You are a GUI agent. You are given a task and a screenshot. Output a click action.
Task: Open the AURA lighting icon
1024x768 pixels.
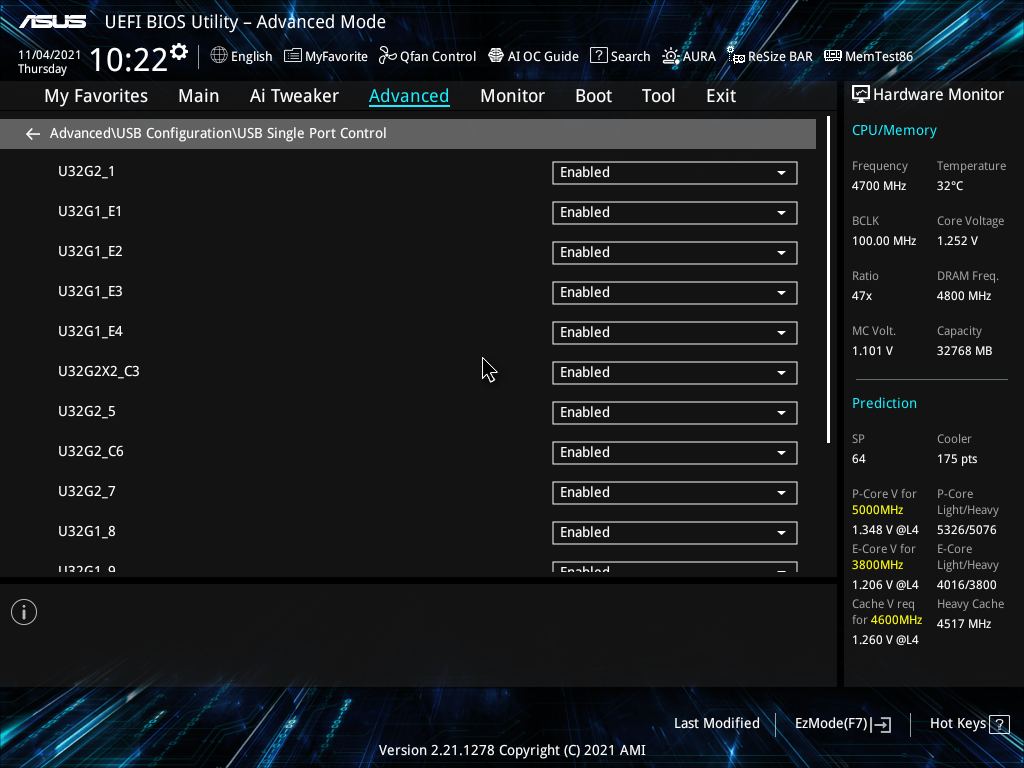pos(671,56)
